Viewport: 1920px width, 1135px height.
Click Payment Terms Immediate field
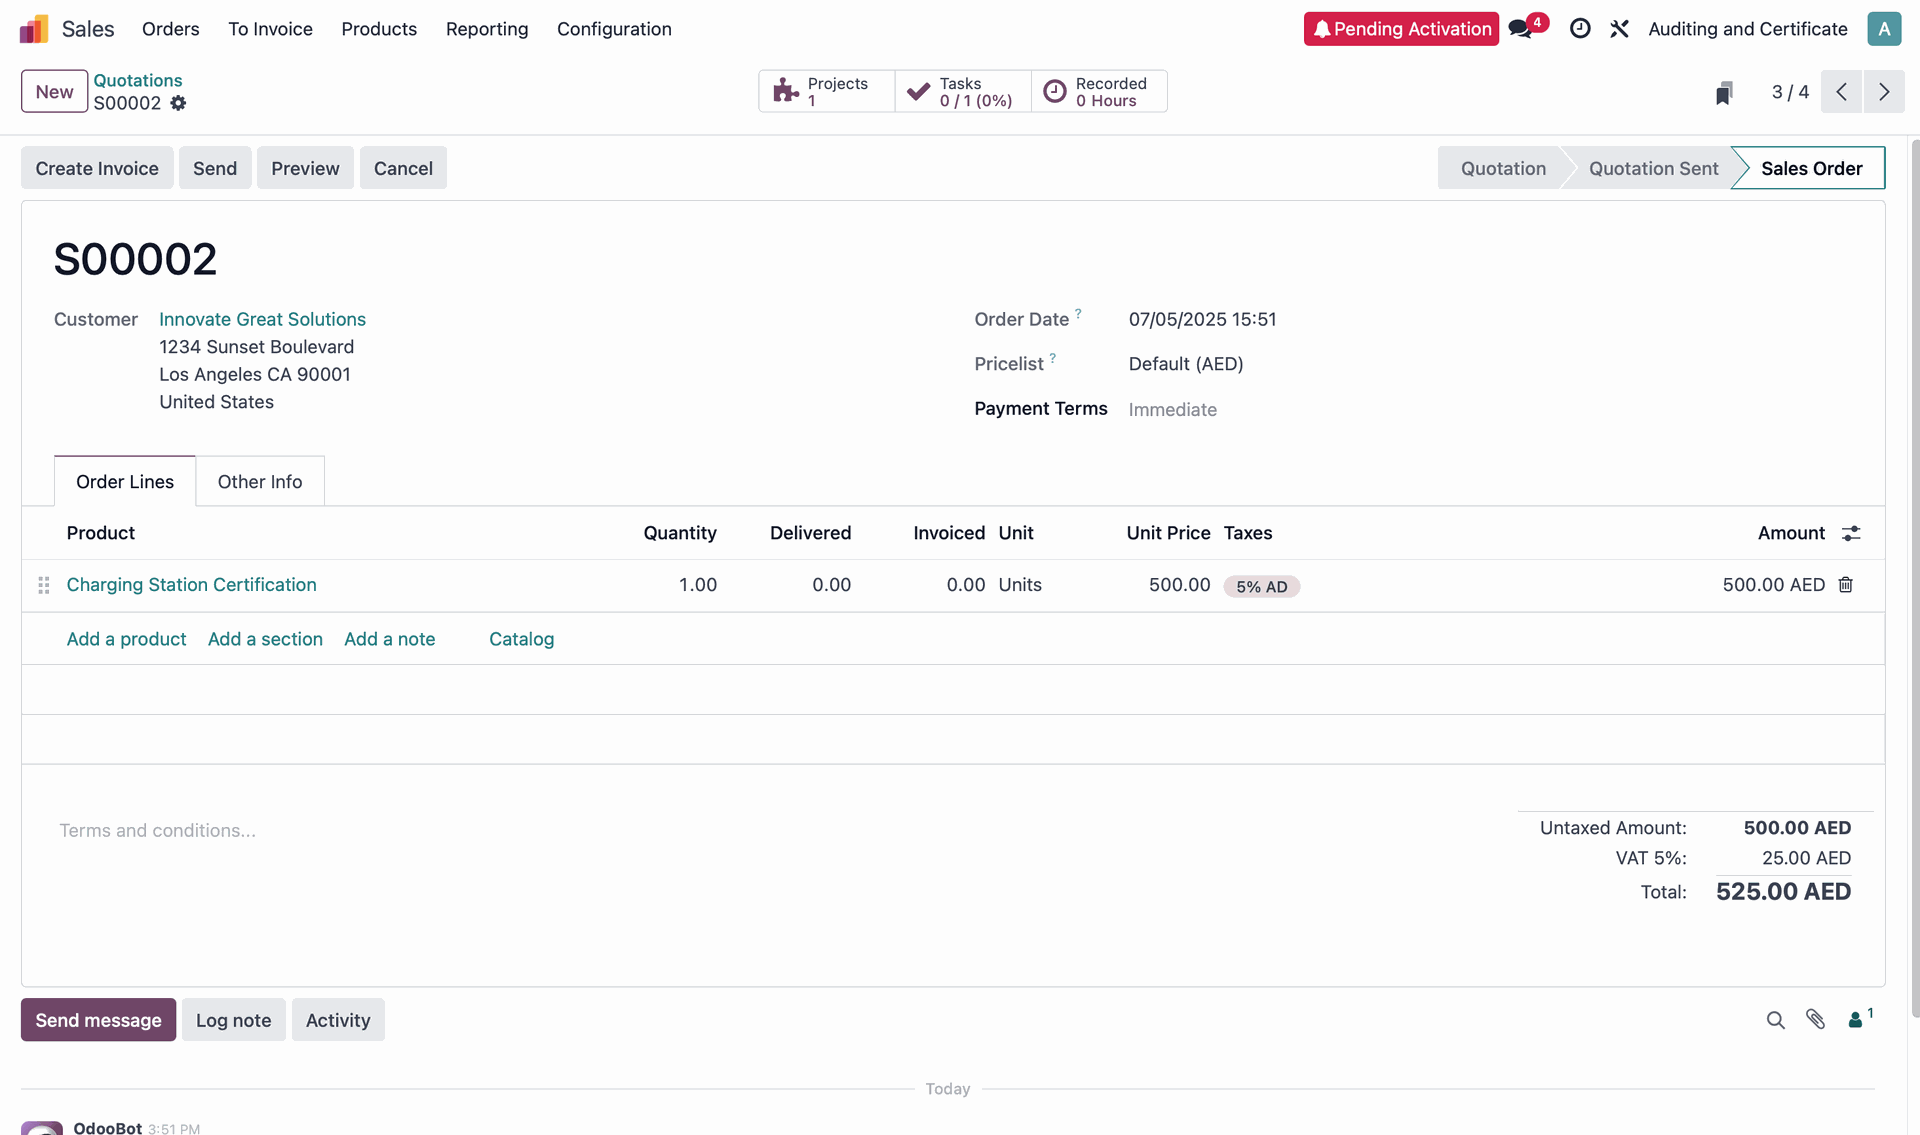point(1173,409)
